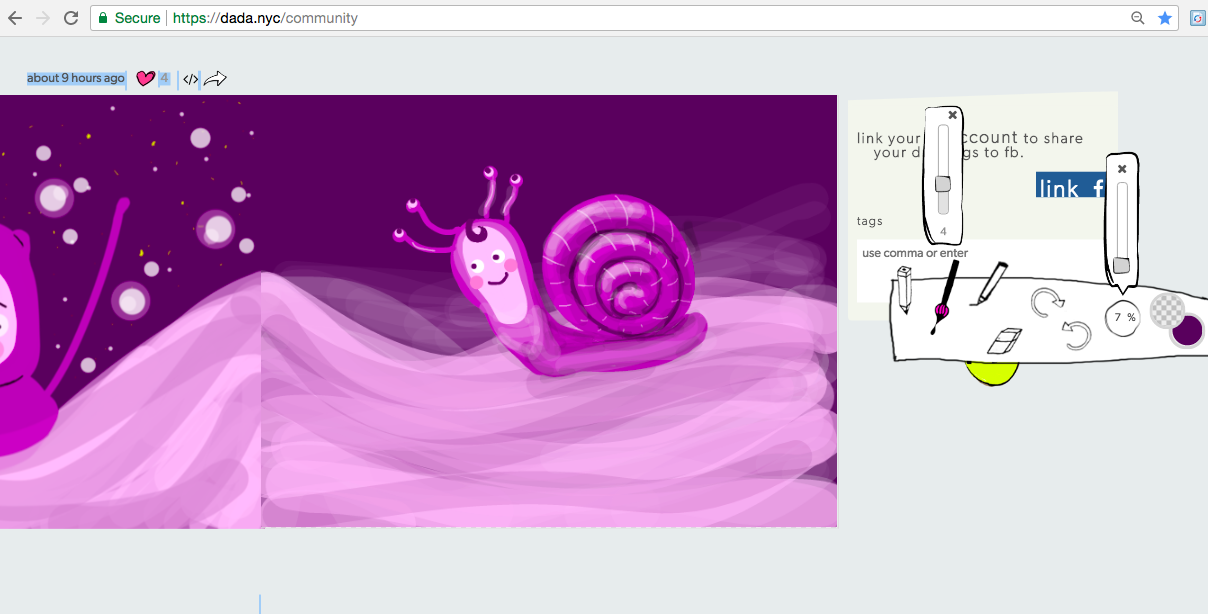Select the eraser tool
The height and width of the screenshot is (614, 1208).
1004,342
